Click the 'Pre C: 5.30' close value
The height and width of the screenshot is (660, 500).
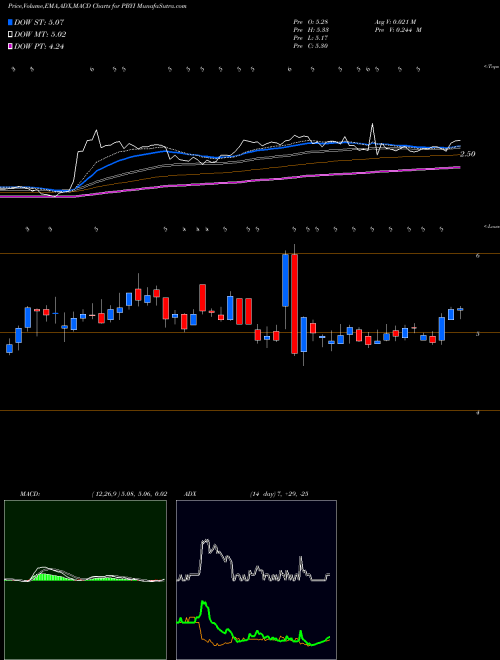point(311,46)
